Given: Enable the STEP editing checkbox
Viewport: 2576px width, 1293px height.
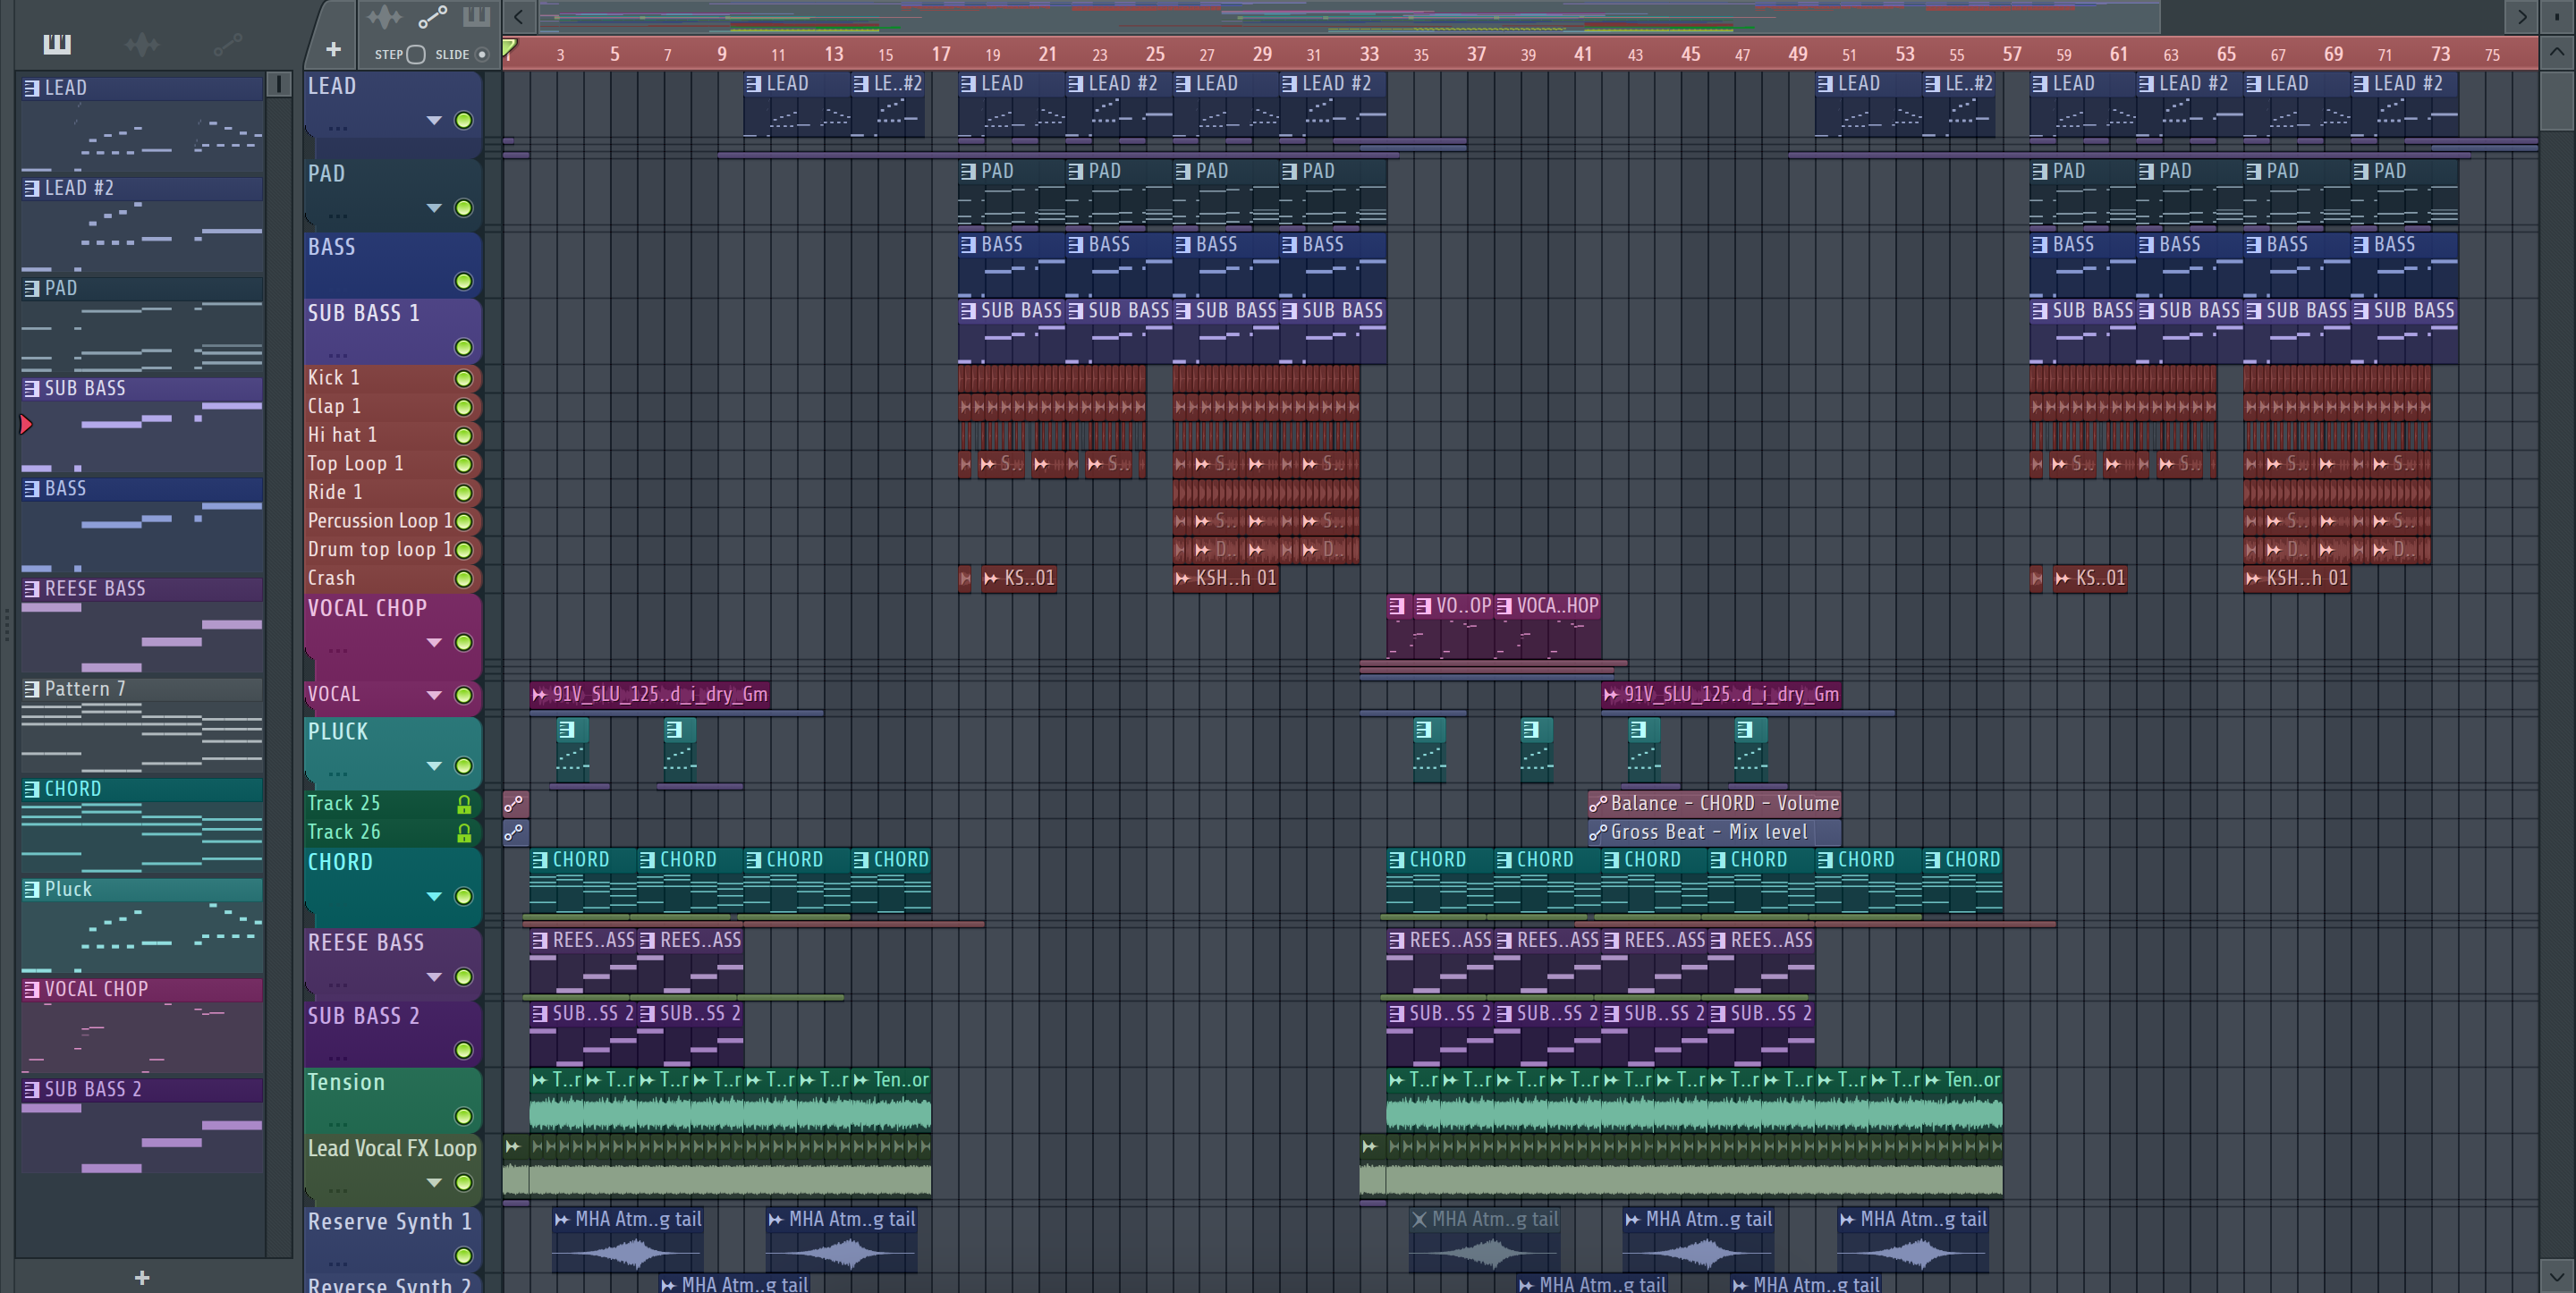Looking at the screenshot, I should tap(416, 55).
